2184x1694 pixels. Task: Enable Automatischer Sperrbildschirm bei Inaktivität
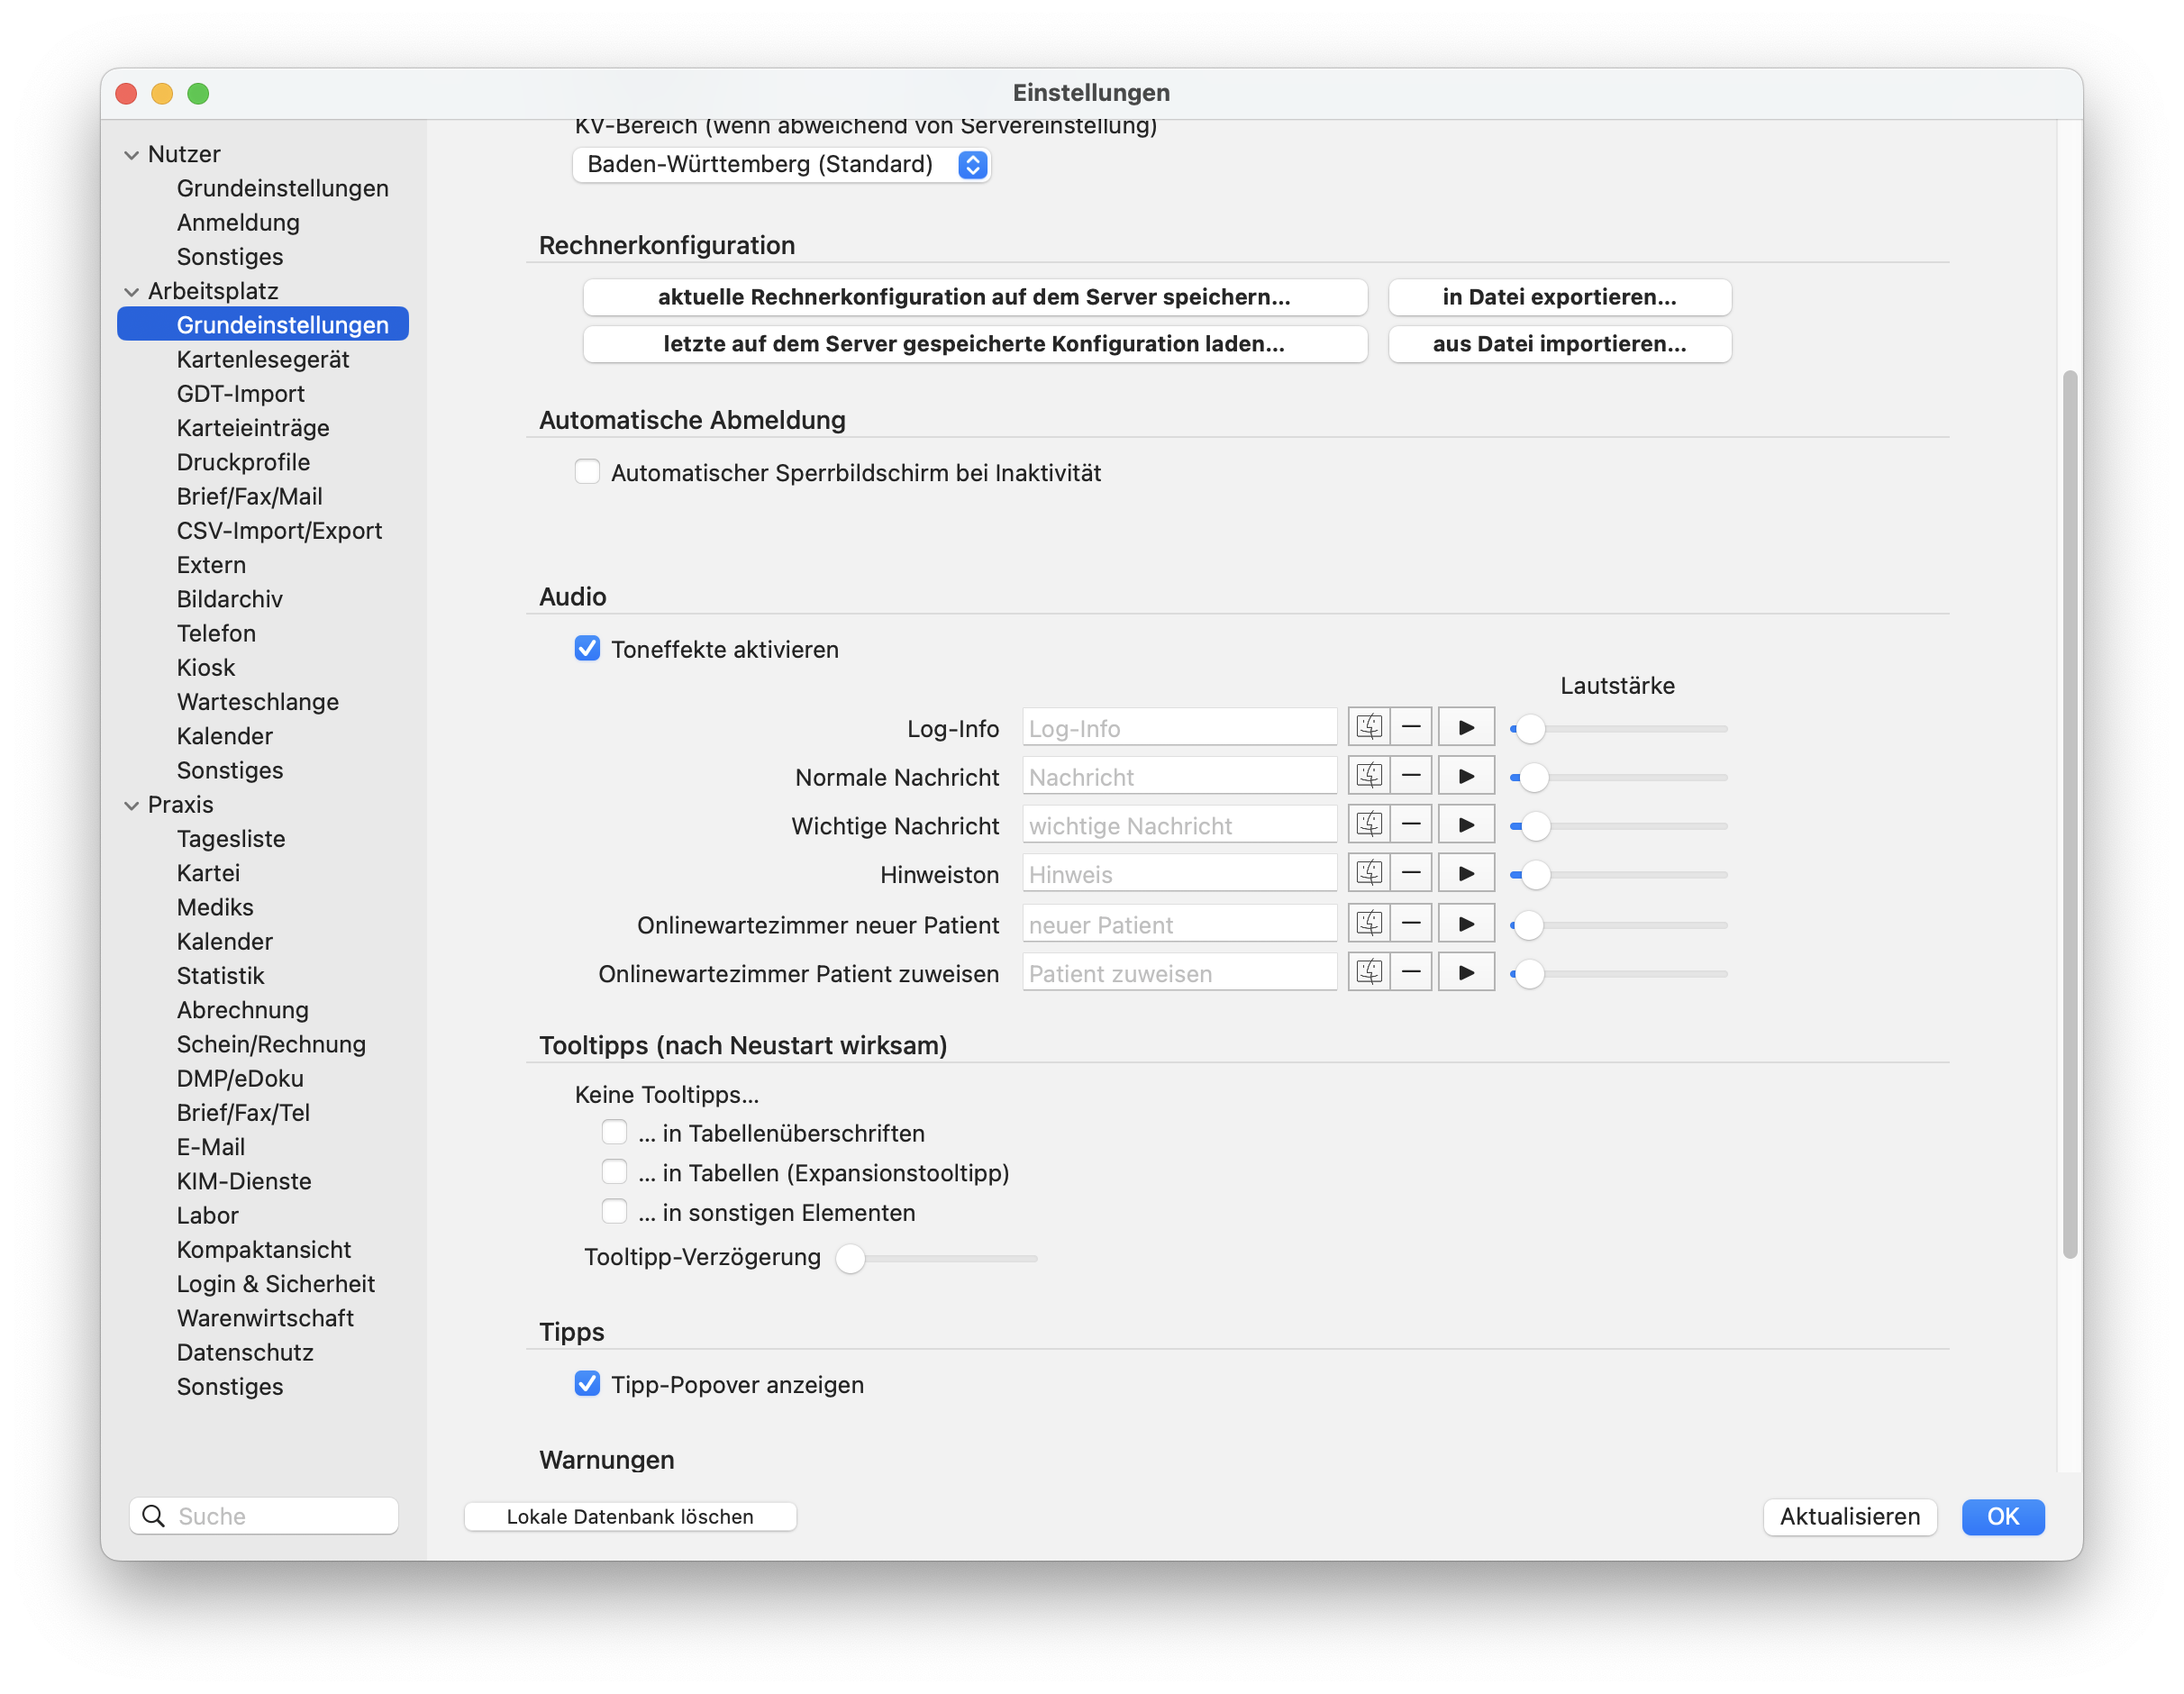(587, 472)
